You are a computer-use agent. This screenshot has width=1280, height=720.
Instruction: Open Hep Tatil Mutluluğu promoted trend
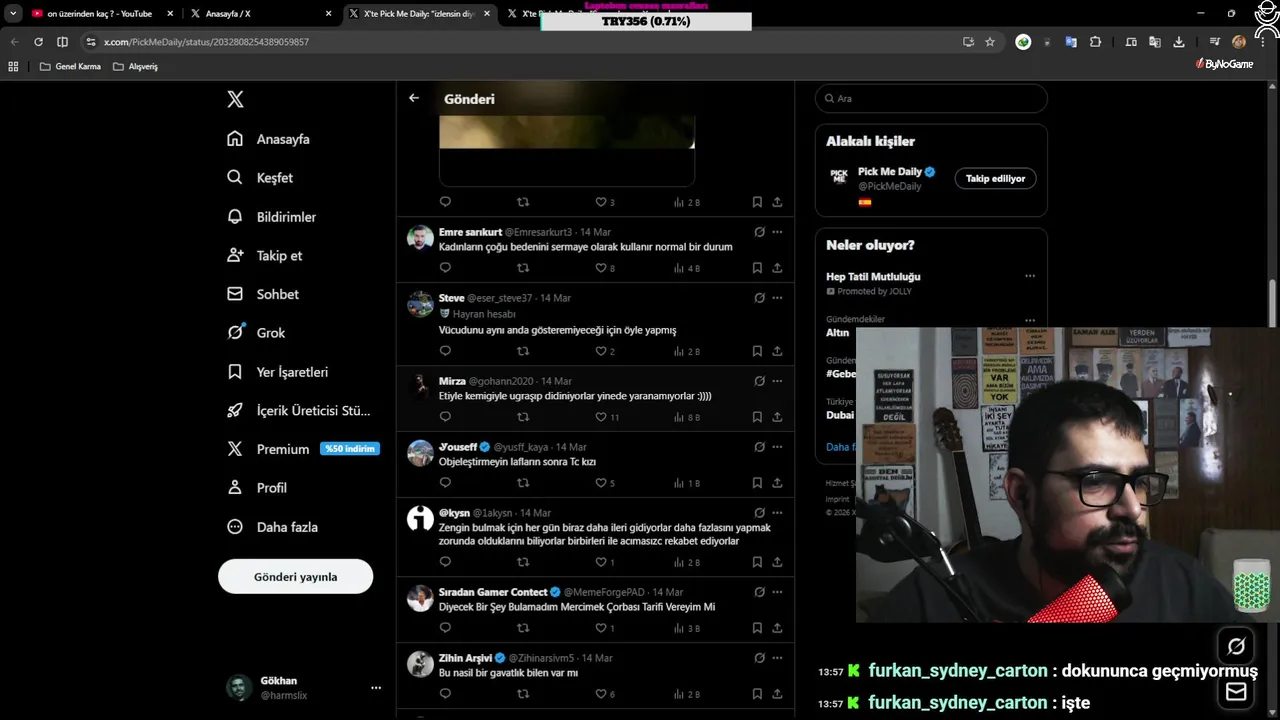pyautogui.click(x=873, y=277)
